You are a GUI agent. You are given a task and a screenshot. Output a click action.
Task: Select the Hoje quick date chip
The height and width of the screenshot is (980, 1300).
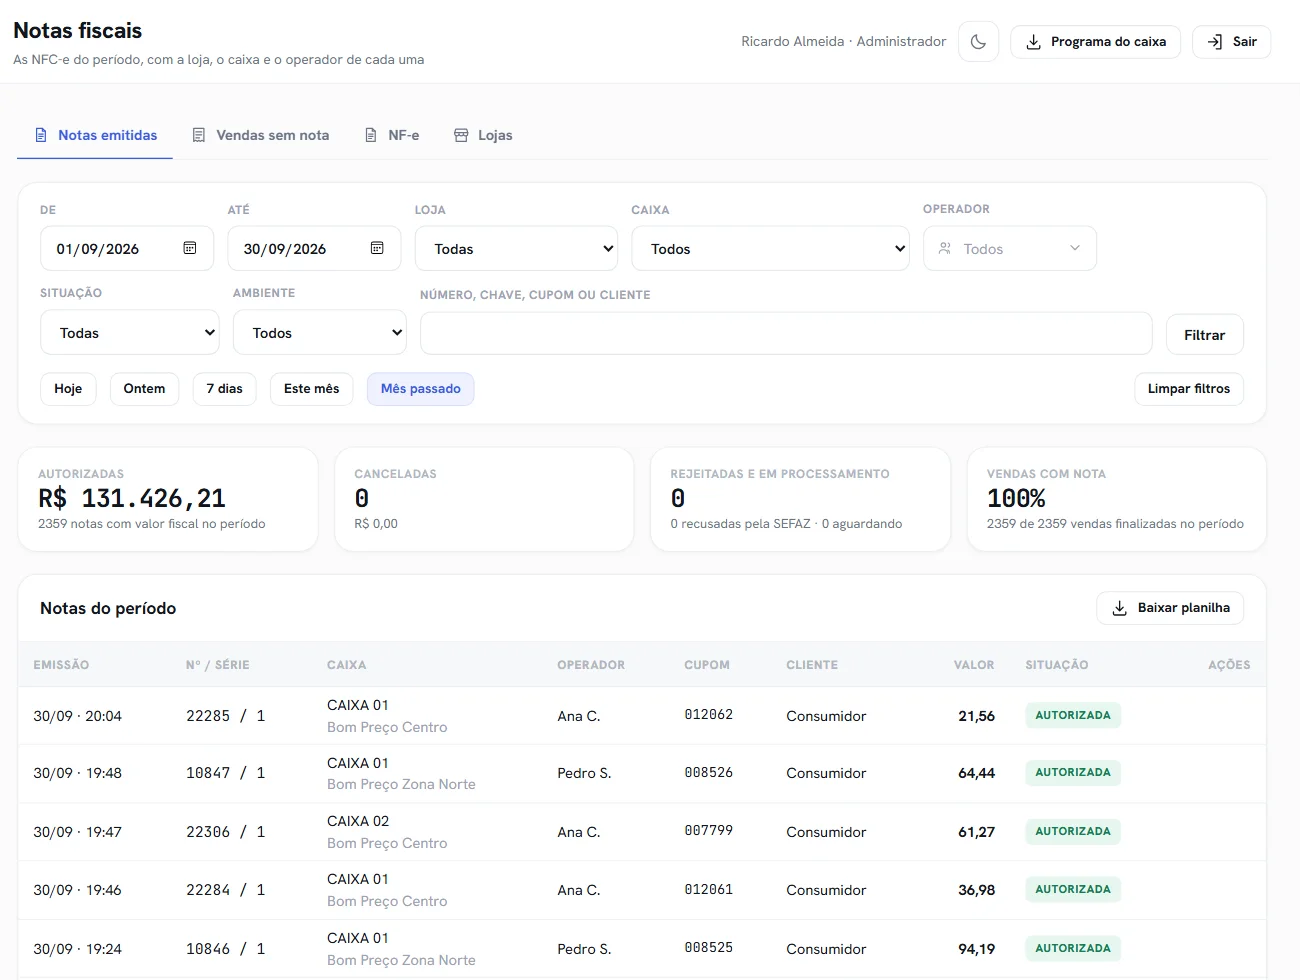coord(68,389)
